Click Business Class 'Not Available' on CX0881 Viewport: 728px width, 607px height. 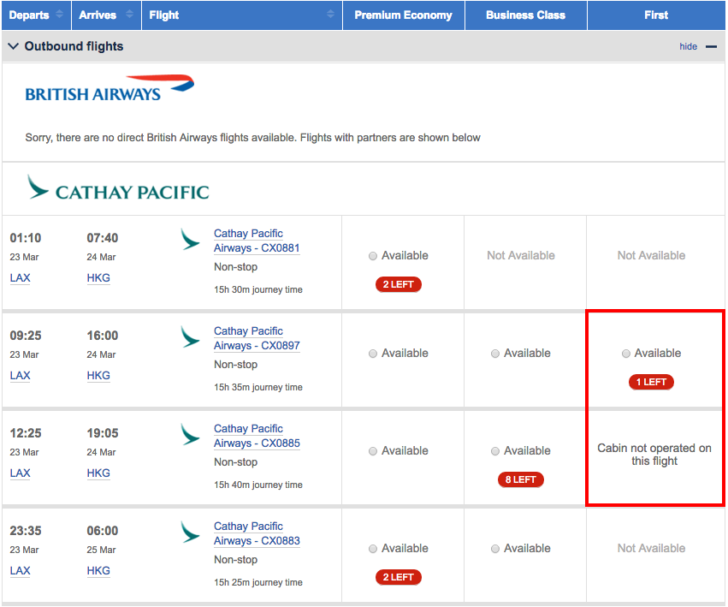(520, 255)
